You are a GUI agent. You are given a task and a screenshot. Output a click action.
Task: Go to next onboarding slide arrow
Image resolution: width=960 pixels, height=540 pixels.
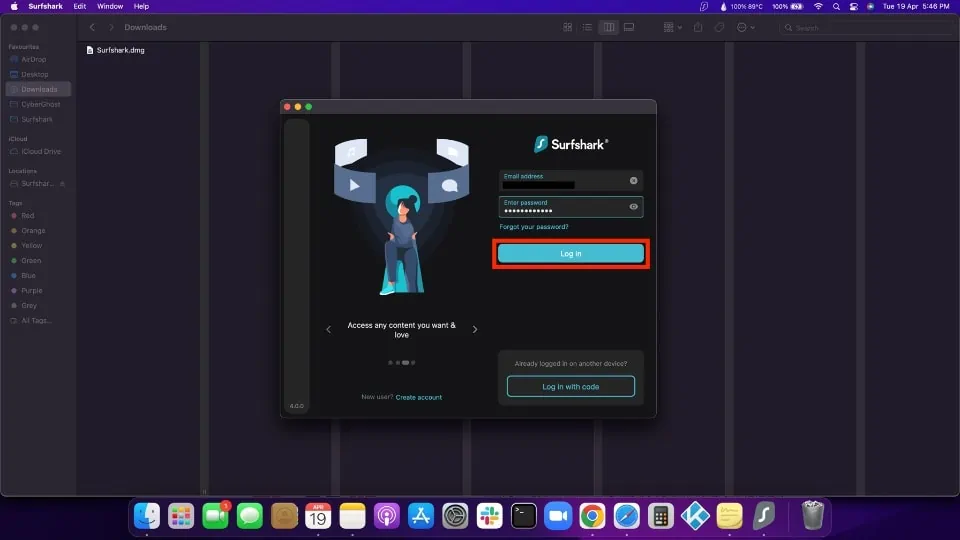click(x=475, y=329)
